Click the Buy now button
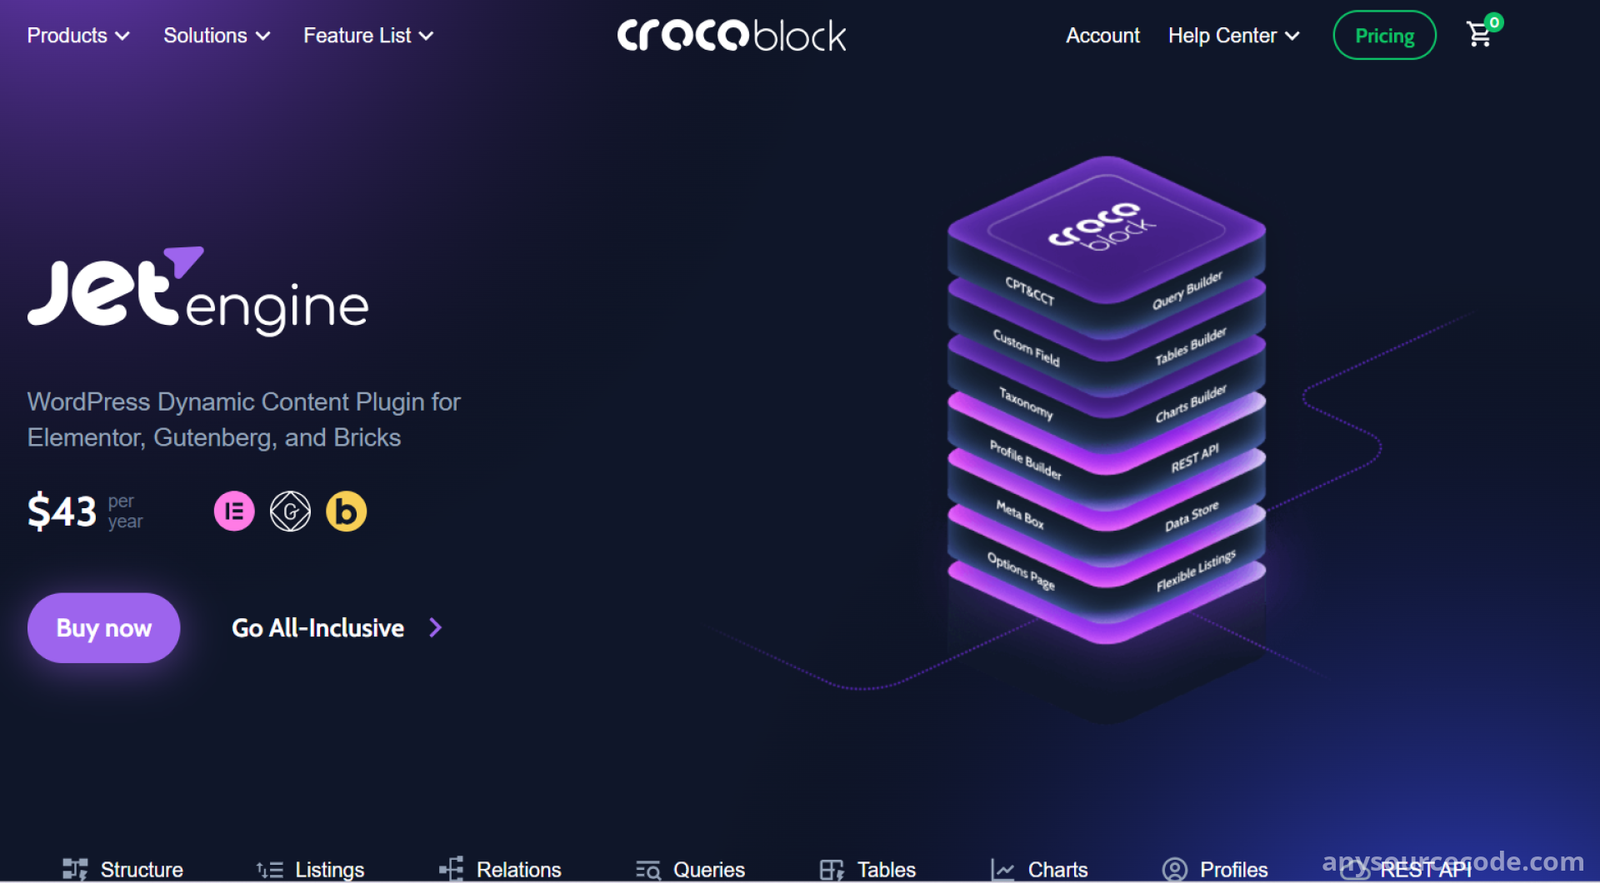This screenshot has width=1600, height=883. pyautogui.click(x=104, y=627)
